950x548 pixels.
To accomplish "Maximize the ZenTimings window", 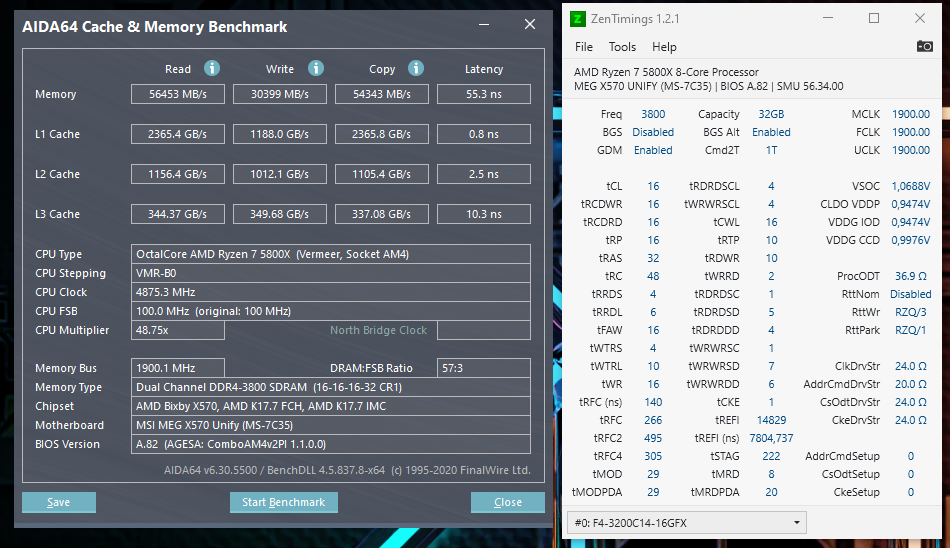I will tap(874, 18).
